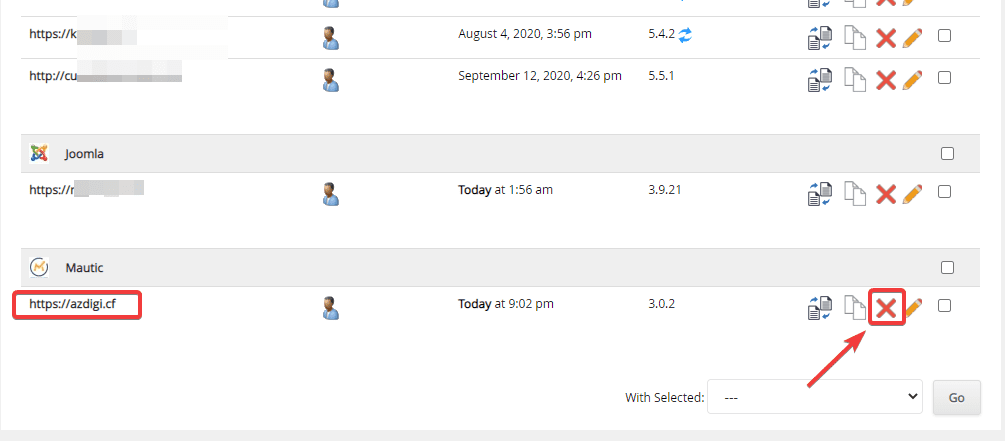This screenshot has width=1005, height=441.
Task: Delete the Joomla installation with red X
Action: pos(885,193)
